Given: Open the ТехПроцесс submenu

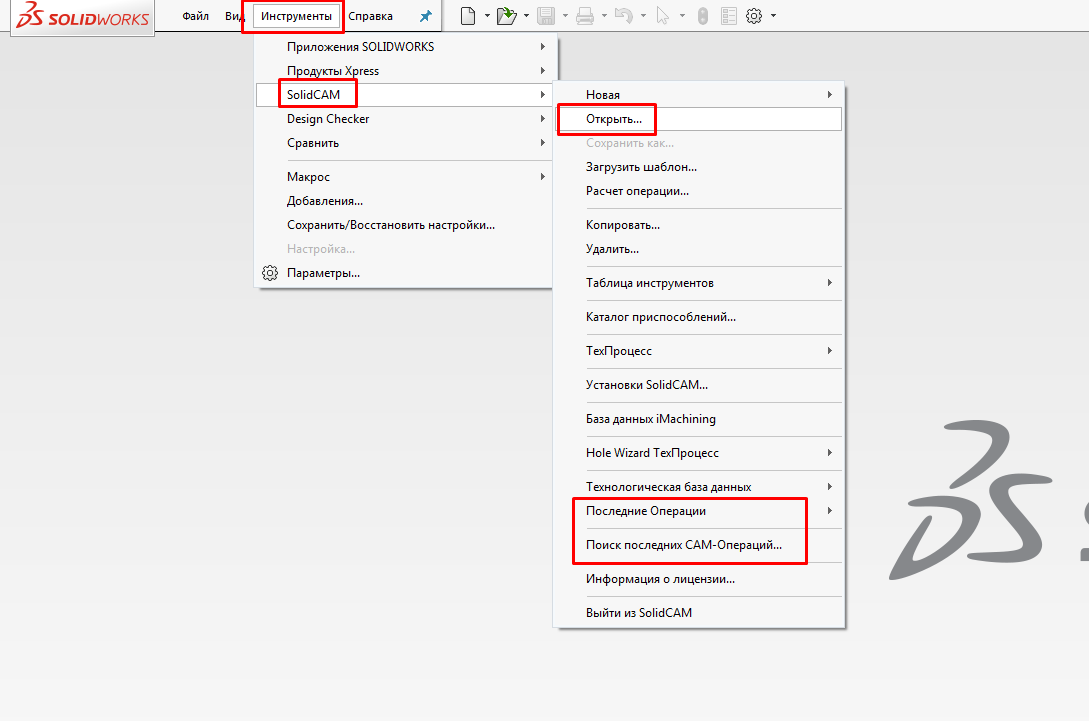Looking at the screenshot, I should click(x=699, y=351).
